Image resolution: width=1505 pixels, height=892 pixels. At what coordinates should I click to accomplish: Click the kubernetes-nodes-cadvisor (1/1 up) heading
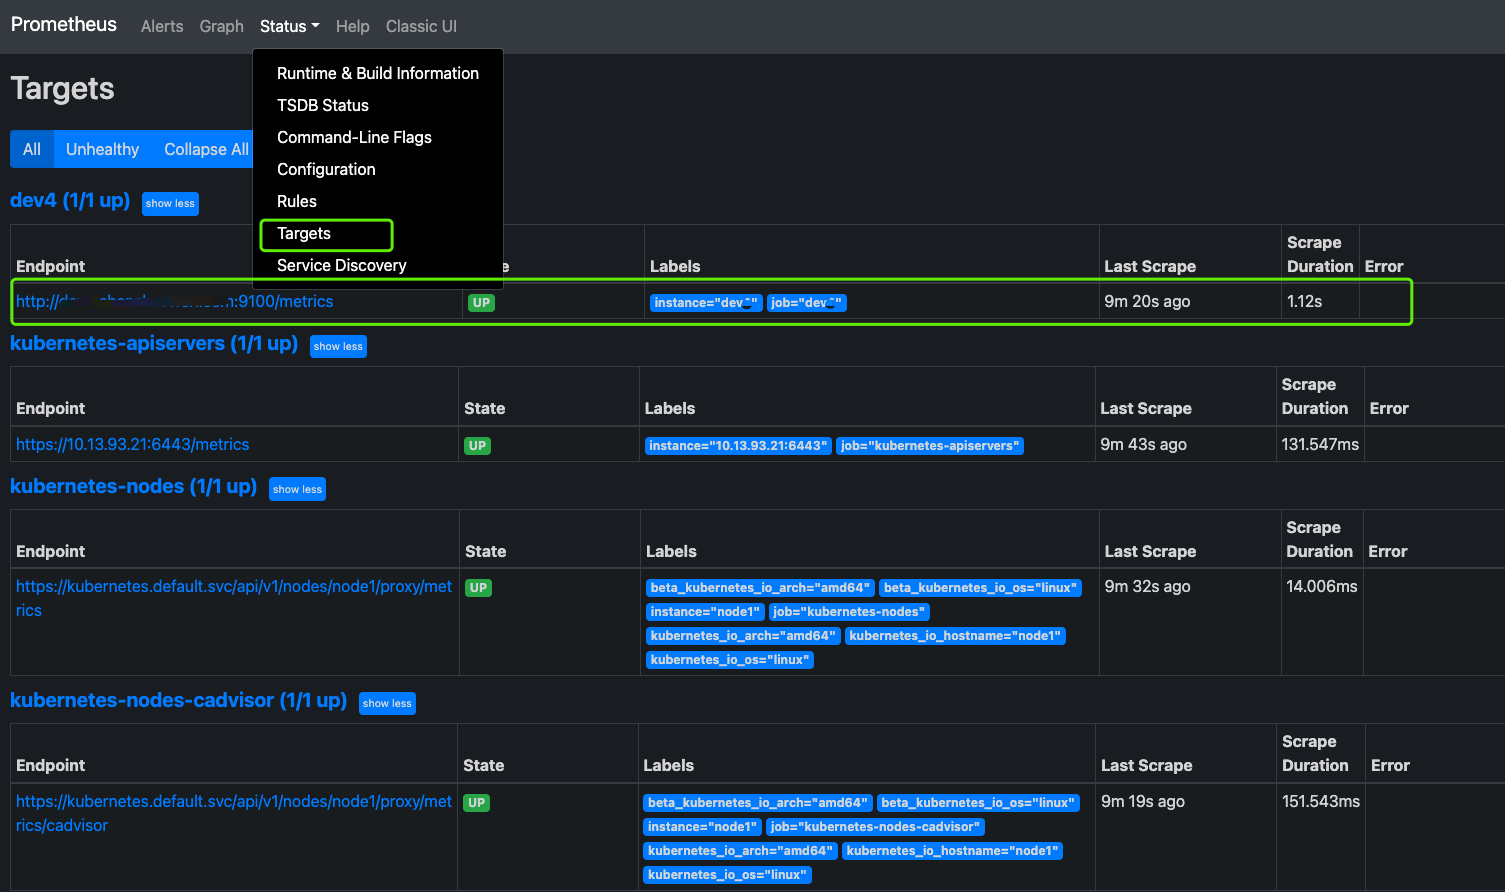178,700
